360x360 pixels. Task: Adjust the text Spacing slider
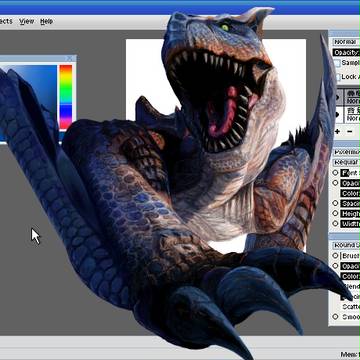click(x=350, y=204)
